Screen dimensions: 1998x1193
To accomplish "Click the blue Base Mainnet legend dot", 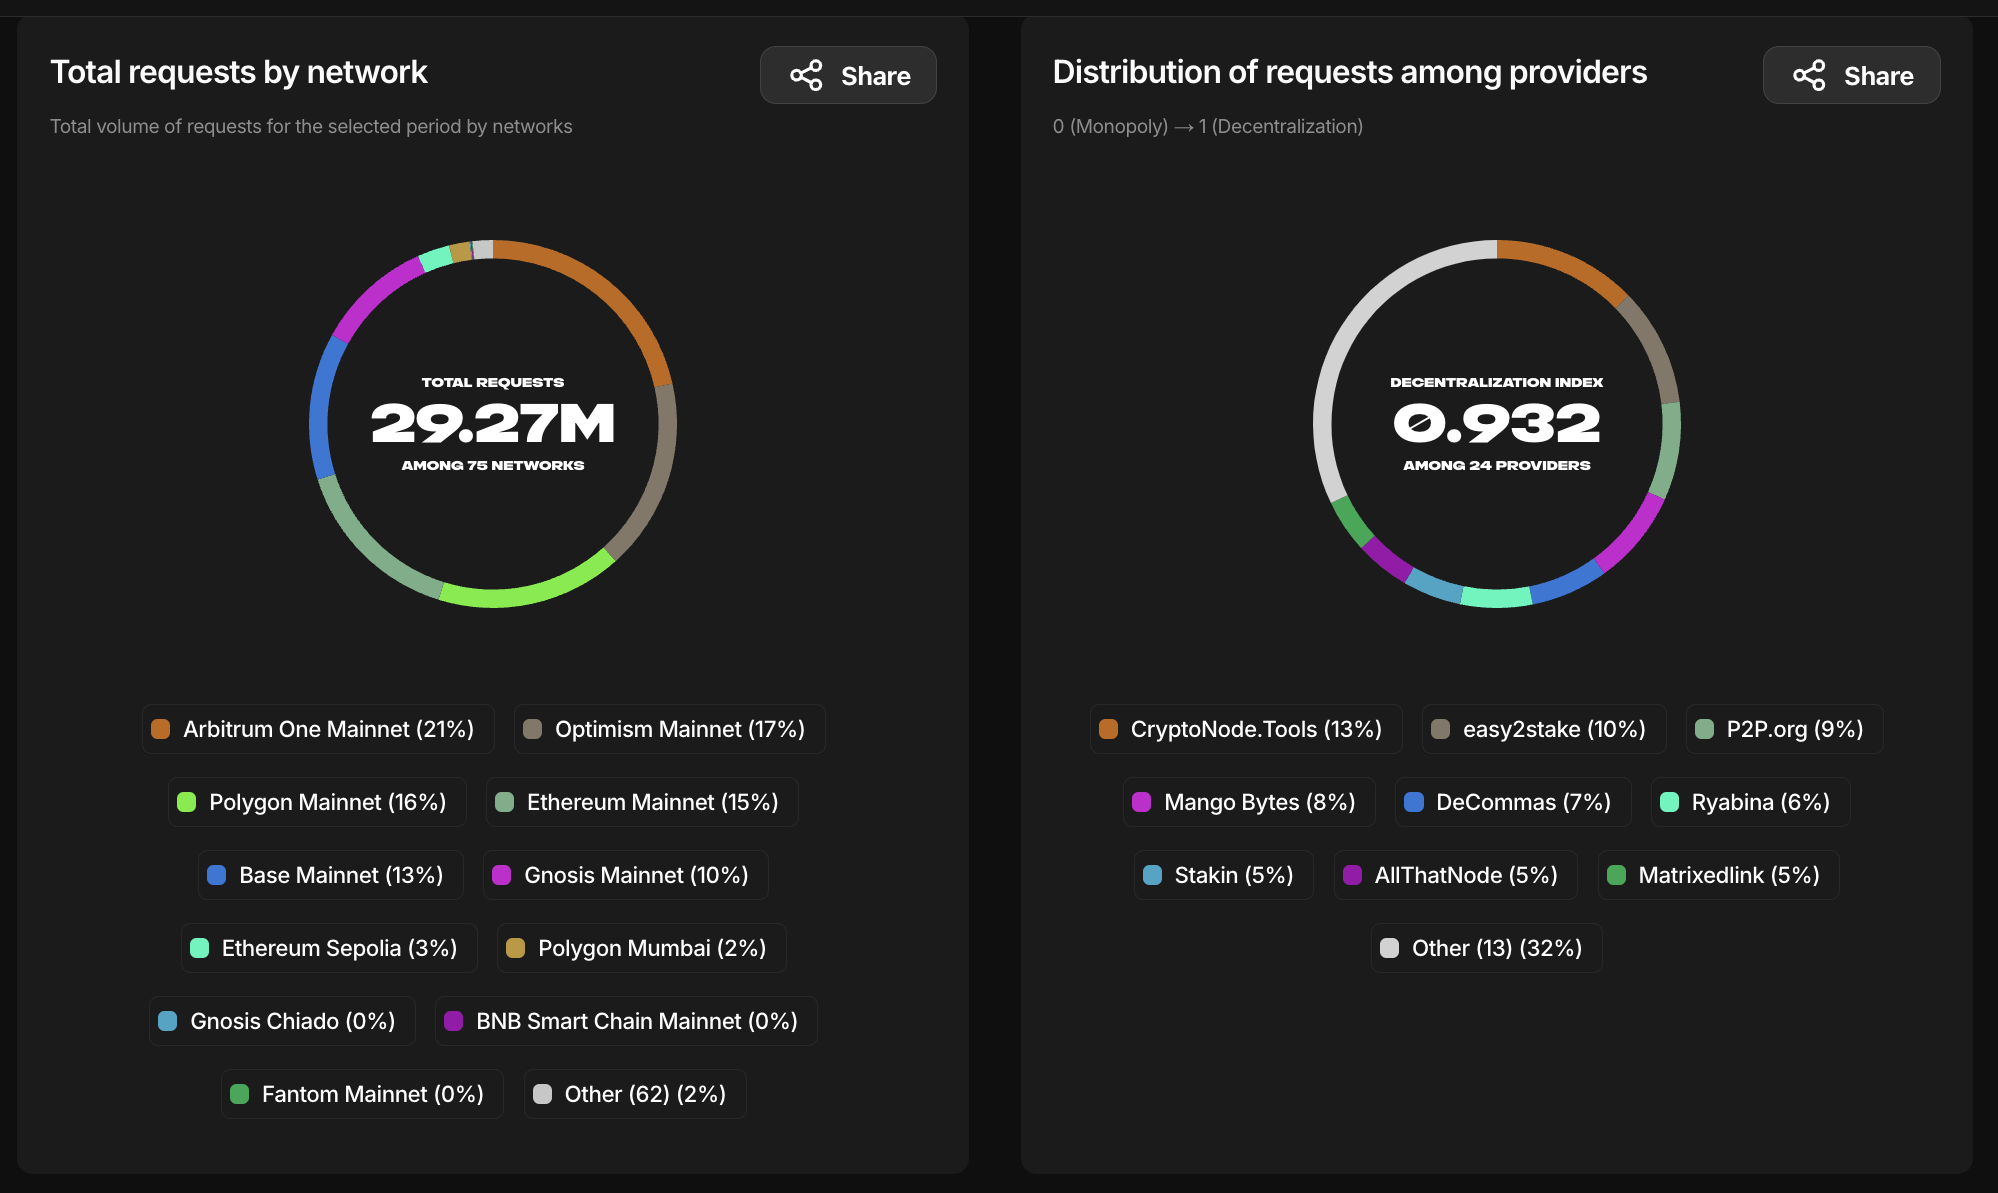I will click(217, 874).
